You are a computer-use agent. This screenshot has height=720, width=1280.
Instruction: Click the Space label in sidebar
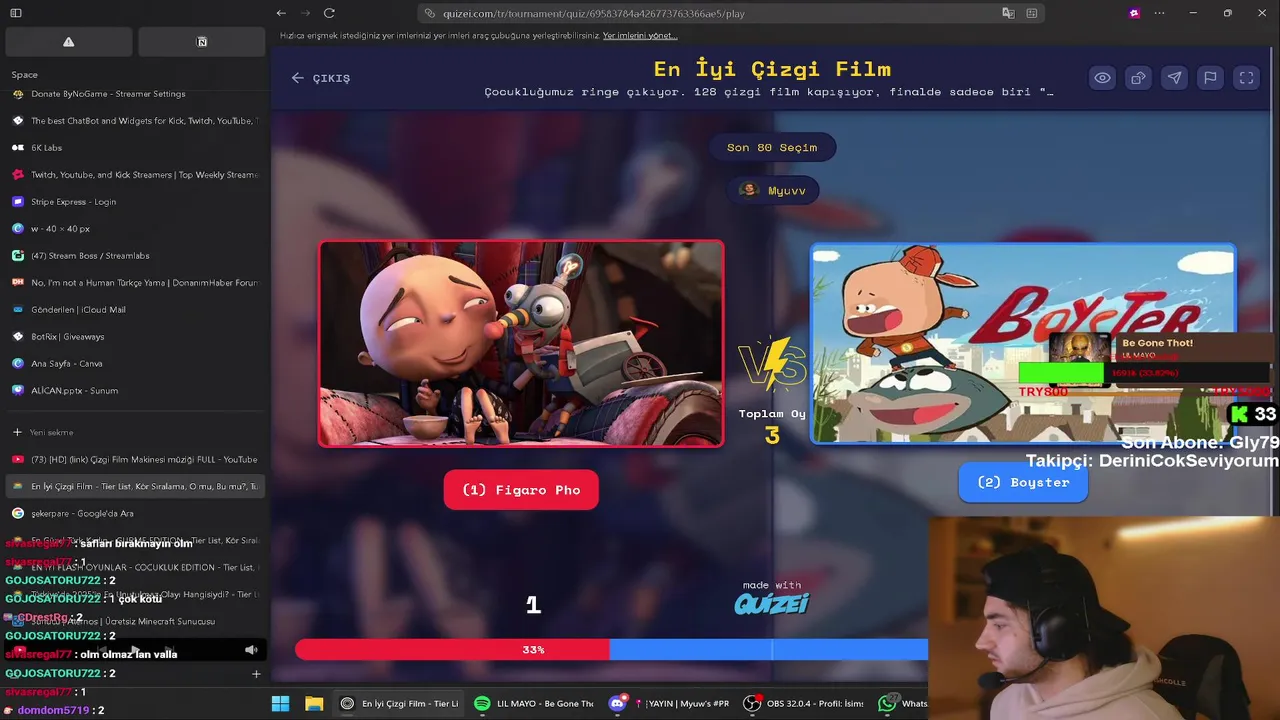point(25,75)
